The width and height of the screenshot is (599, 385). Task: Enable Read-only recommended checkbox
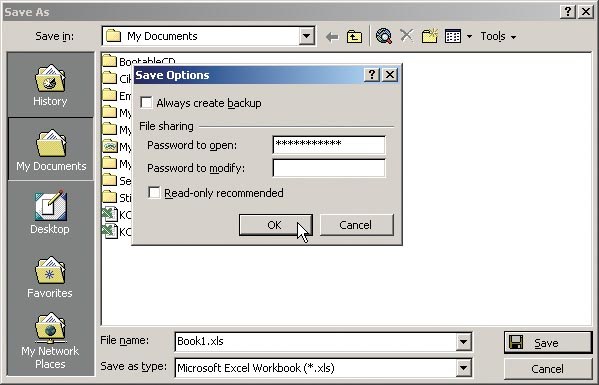(x=154, y=192)
